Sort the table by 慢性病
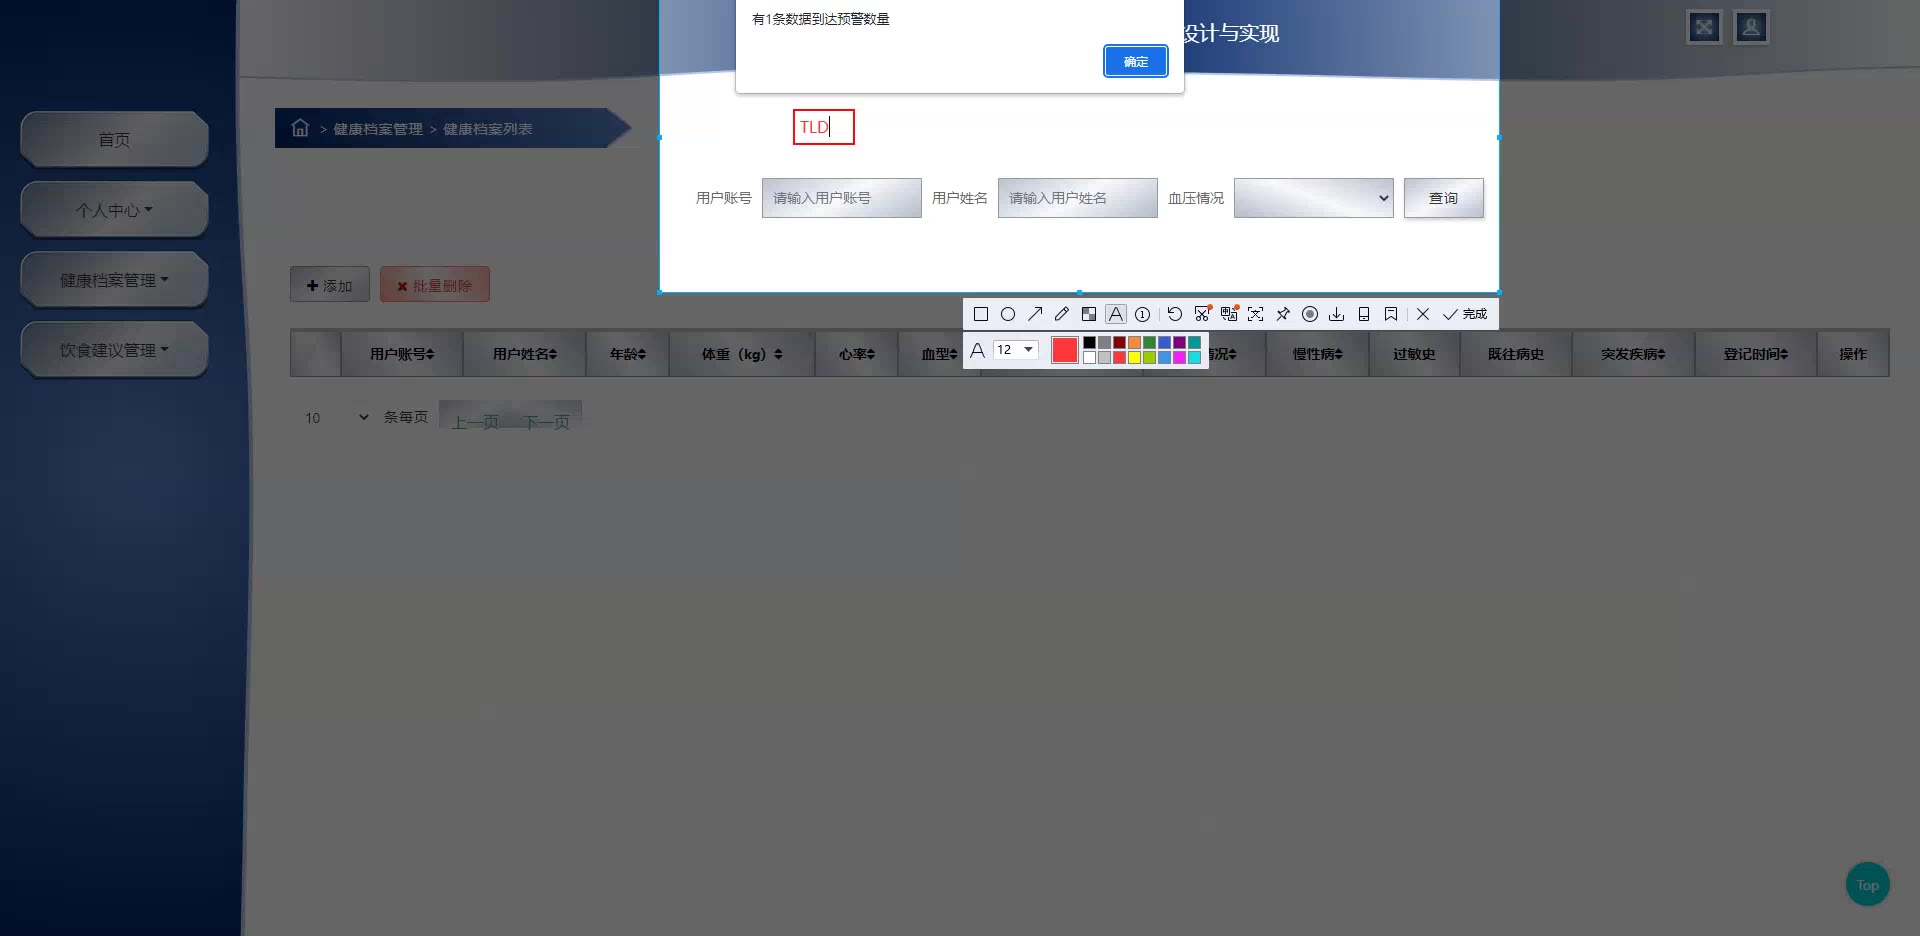The image size is (1920, 936). [1318, 354]
